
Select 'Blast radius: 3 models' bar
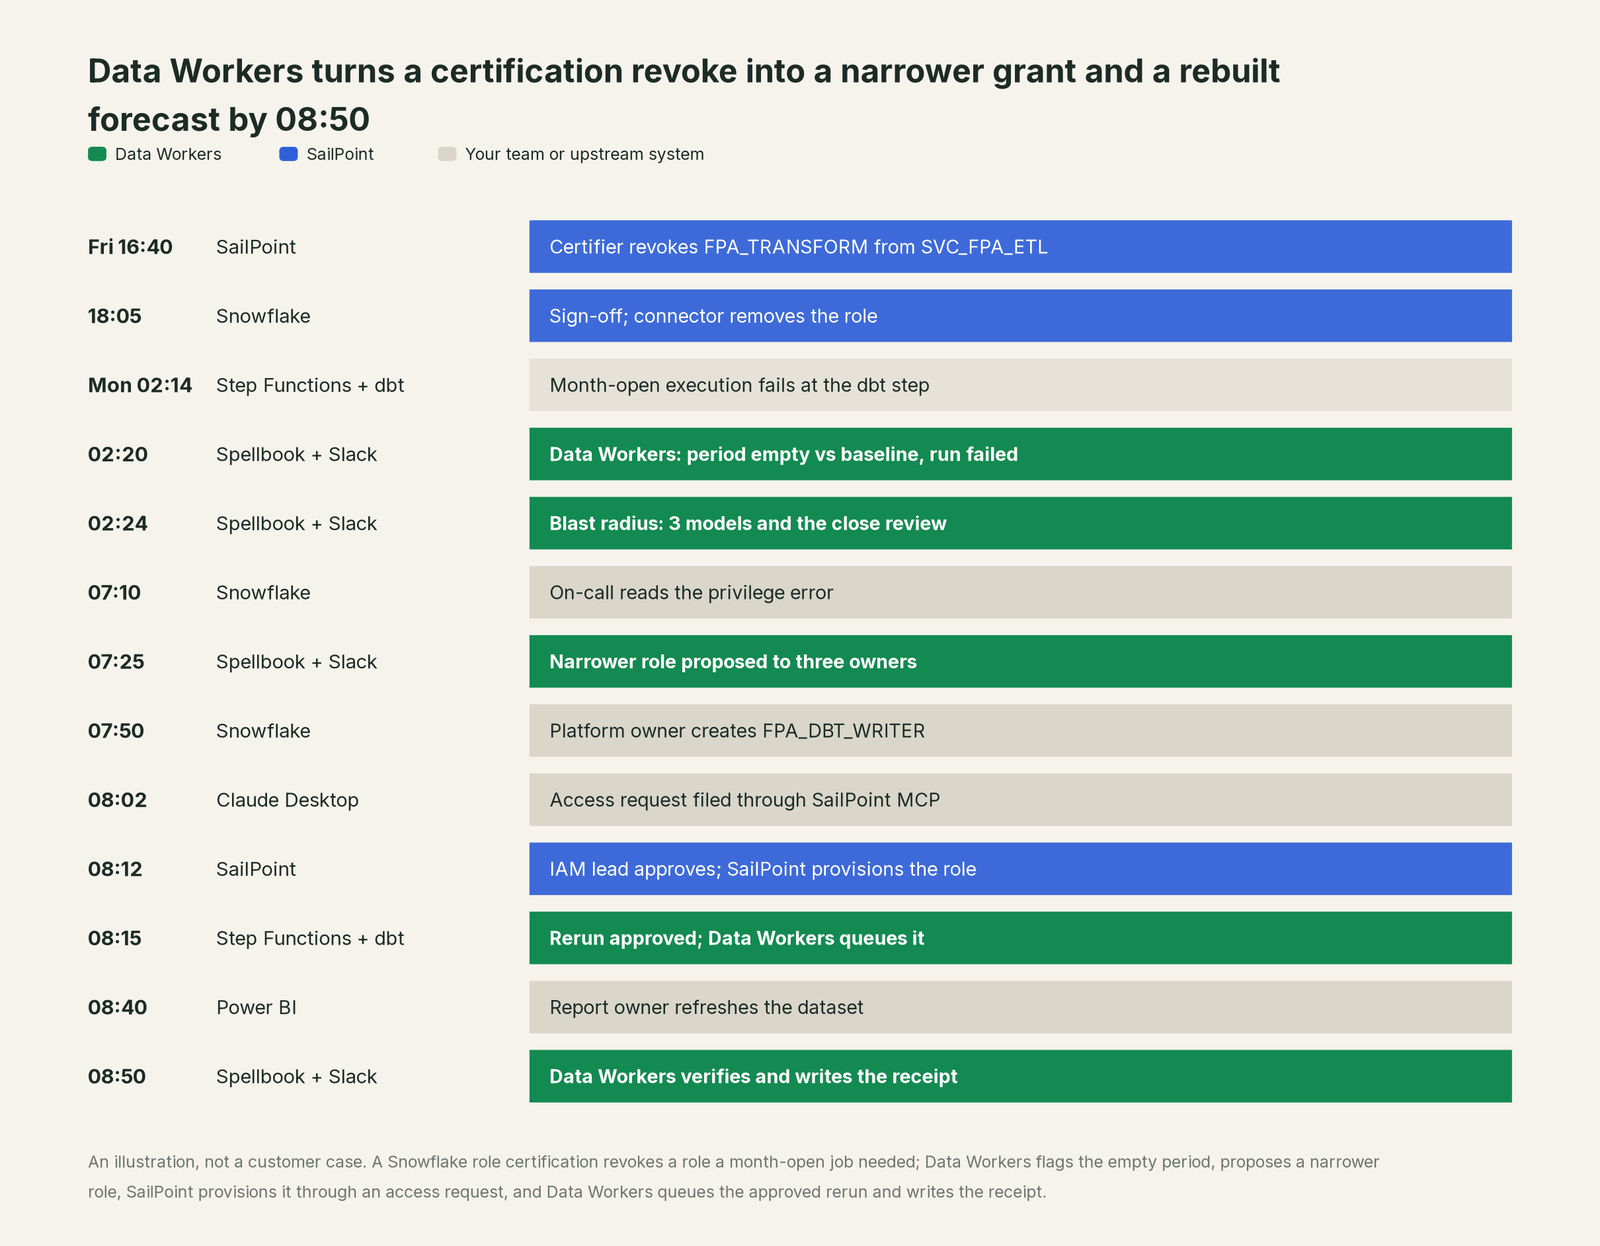click(x=1020, y=523)
